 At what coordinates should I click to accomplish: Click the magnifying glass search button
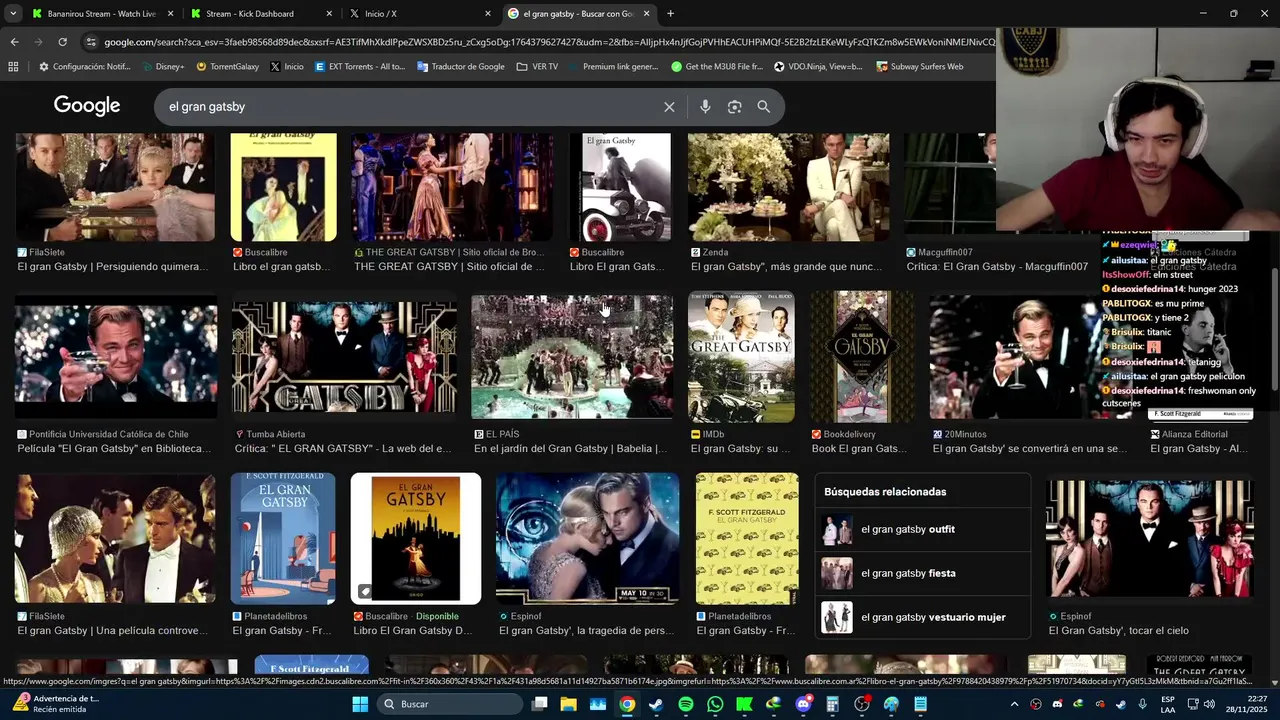point(764,107)
